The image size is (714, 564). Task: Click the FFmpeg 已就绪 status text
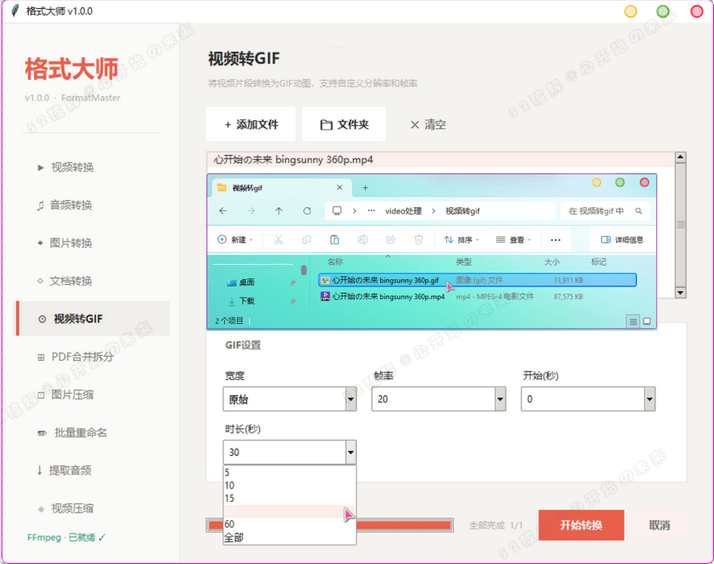(66, 538)
